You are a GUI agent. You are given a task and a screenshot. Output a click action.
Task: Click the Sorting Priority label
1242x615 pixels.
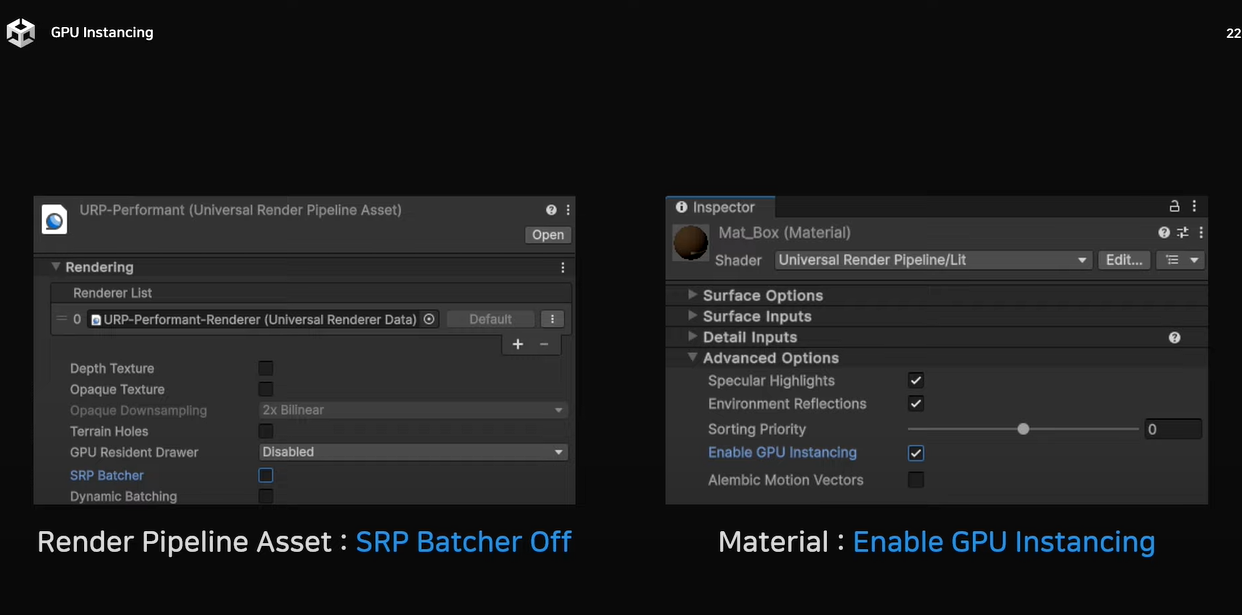click(757, 429)
